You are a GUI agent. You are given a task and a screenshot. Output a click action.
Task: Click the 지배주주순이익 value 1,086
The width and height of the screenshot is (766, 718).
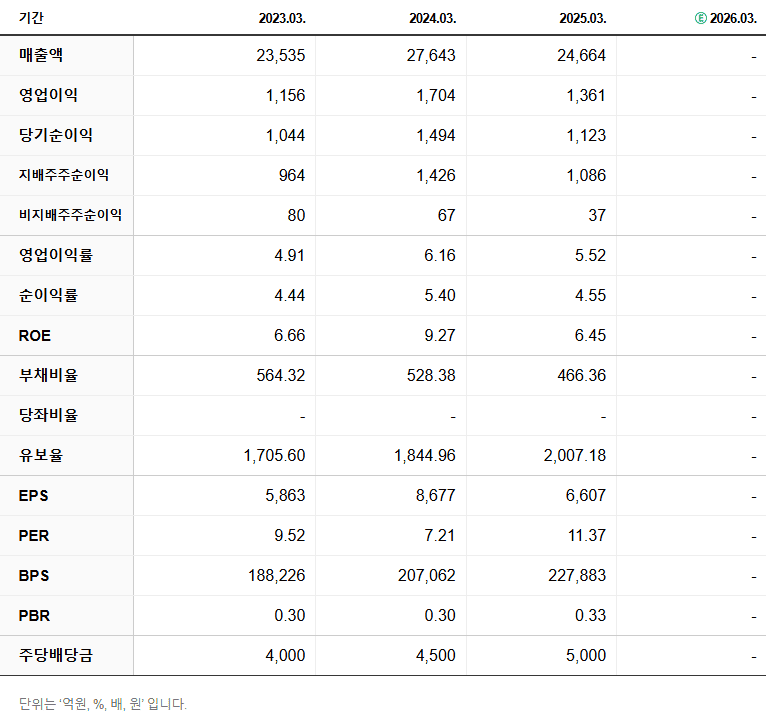point(587,176)
